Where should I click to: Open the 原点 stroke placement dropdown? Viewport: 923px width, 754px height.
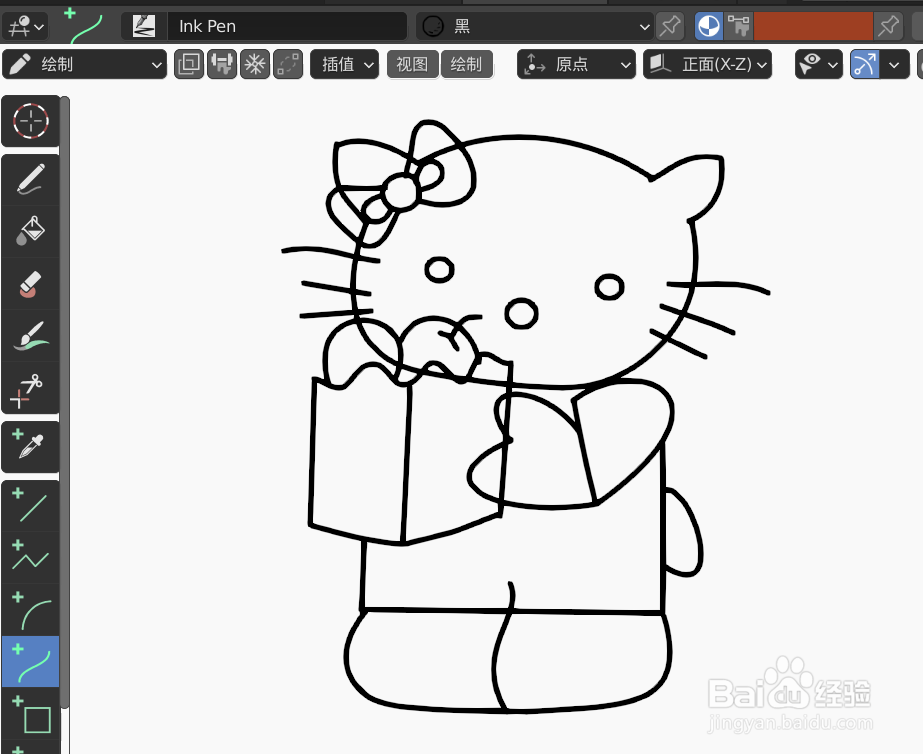[576, 64]
